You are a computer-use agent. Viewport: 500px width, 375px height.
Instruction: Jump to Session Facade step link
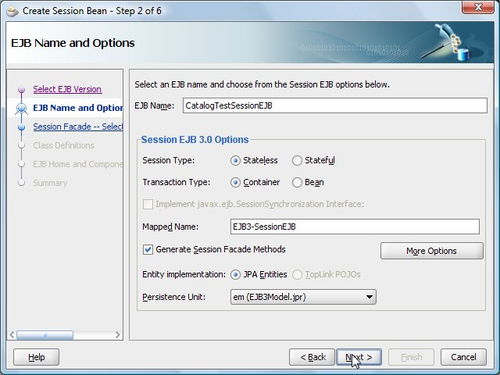(x=78, y=127)
